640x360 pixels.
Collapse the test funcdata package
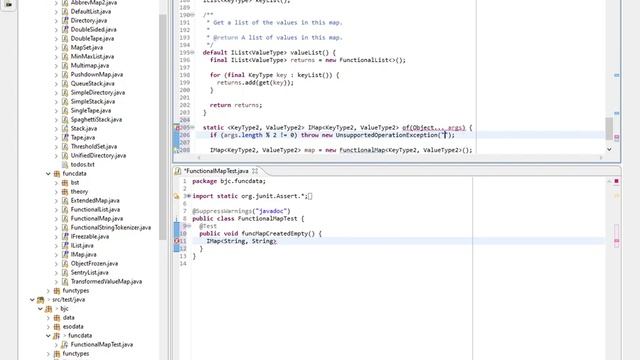(x=48, y=336)
